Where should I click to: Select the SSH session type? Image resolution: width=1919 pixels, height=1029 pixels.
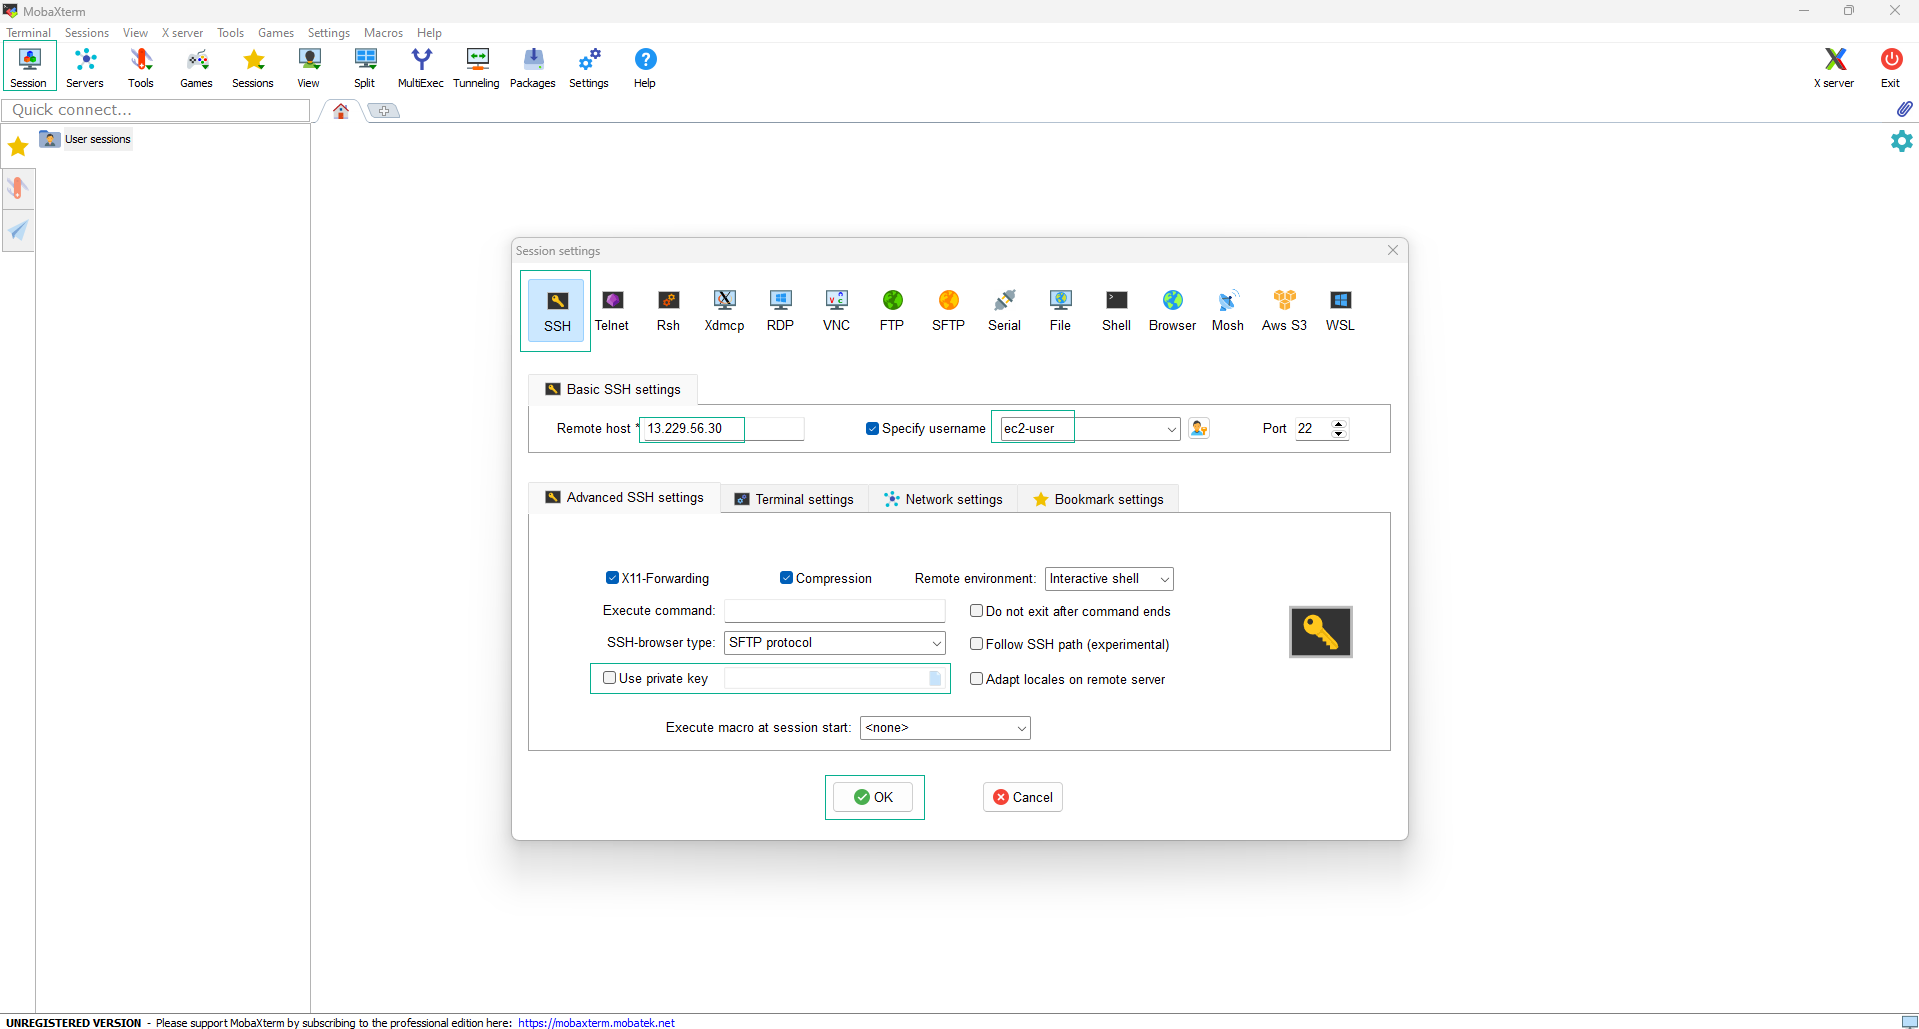557,311
